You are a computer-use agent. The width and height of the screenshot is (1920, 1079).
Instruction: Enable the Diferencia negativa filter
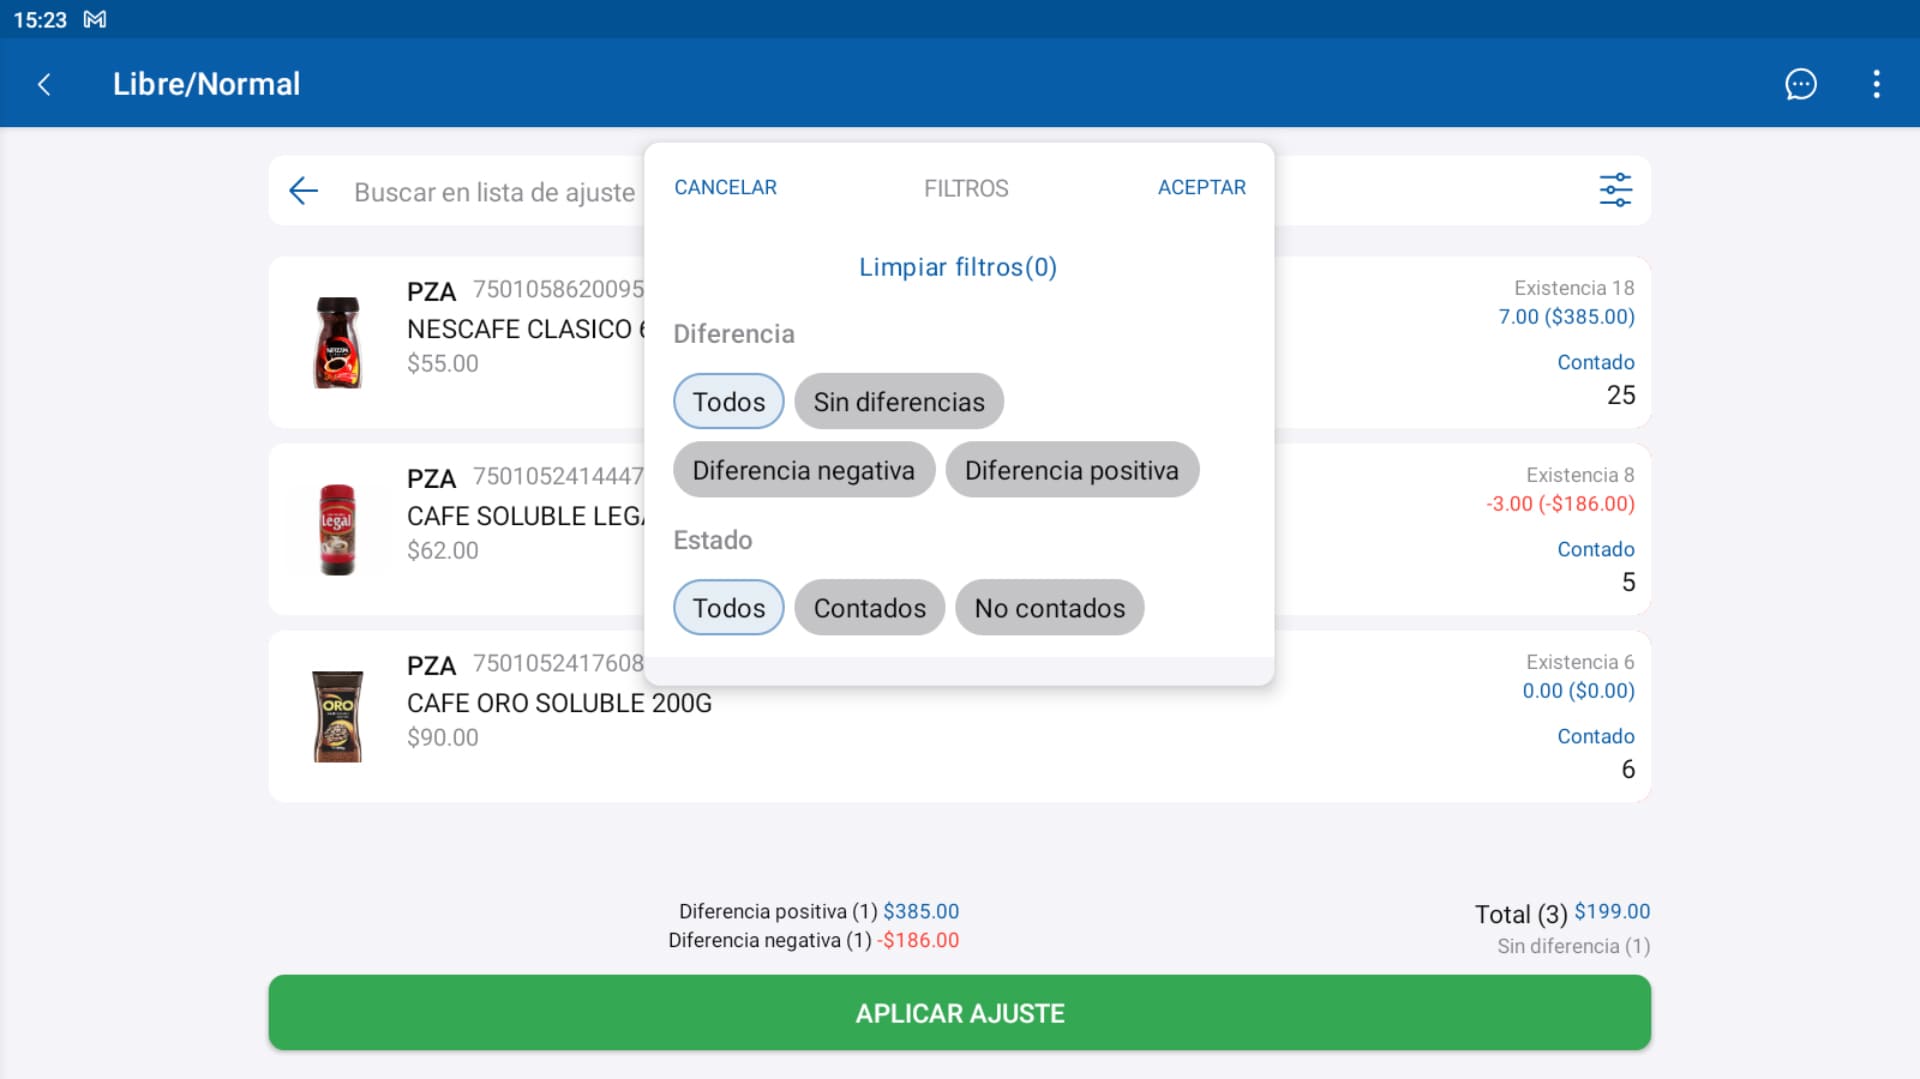(803, 469)
